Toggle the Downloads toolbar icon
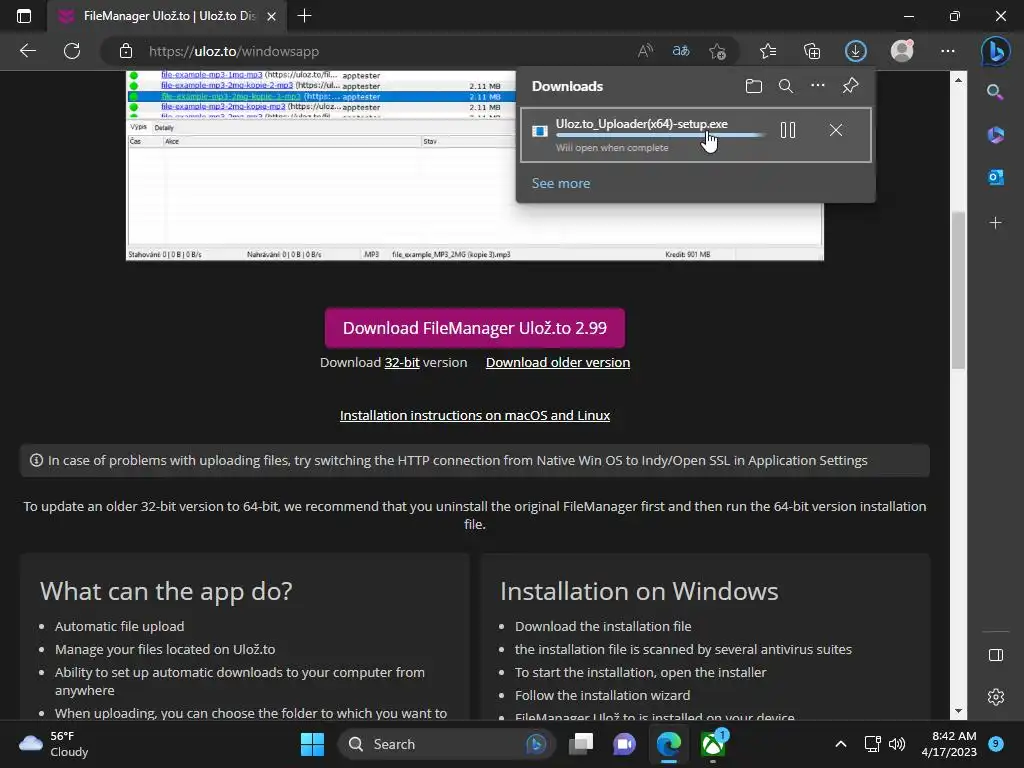 856,51
